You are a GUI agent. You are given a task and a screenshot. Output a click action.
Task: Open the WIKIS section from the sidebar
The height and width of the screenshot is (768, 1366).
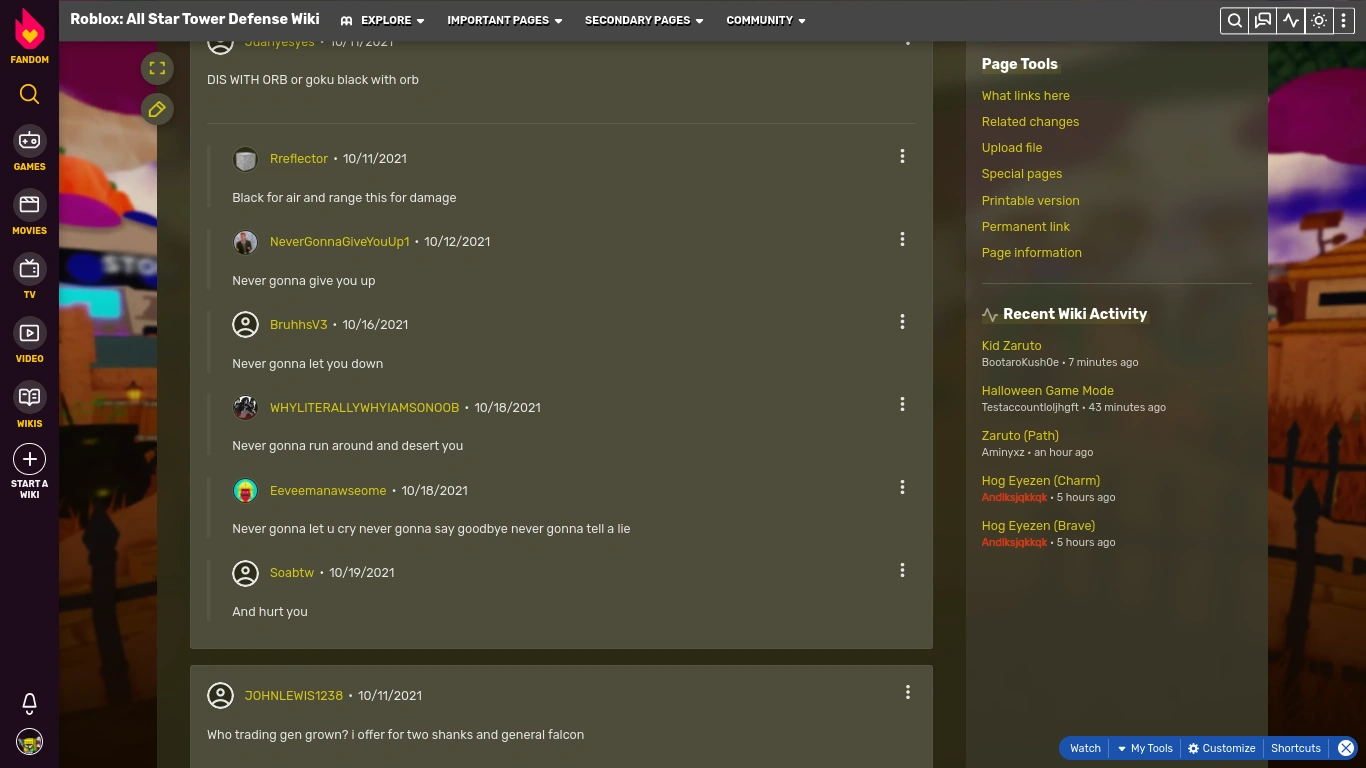pyautogui.click(x=29, y=404)
